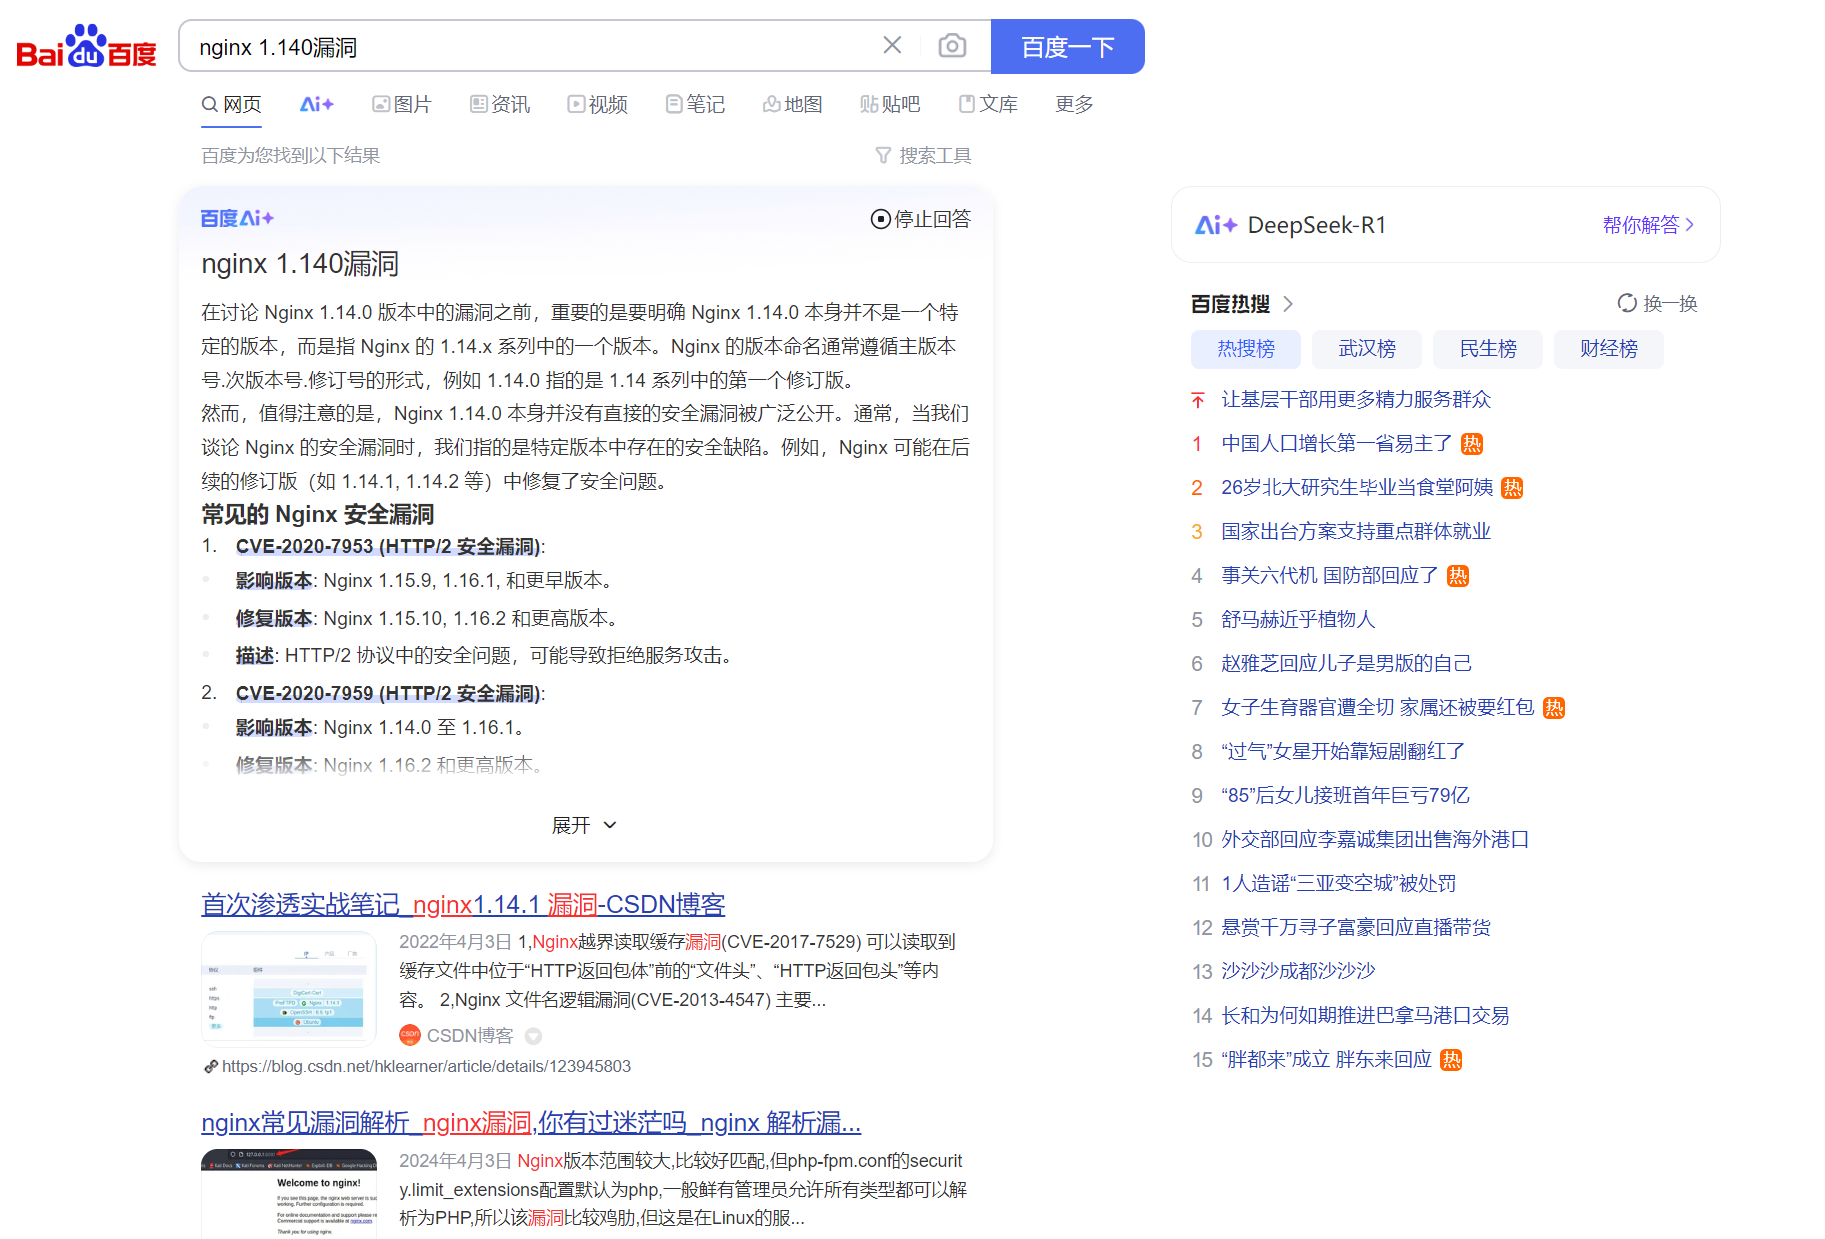This screenshot has height=1239, width=1825.
Task: Expand the 更多 menu
Action: [x=1074, y=104]
